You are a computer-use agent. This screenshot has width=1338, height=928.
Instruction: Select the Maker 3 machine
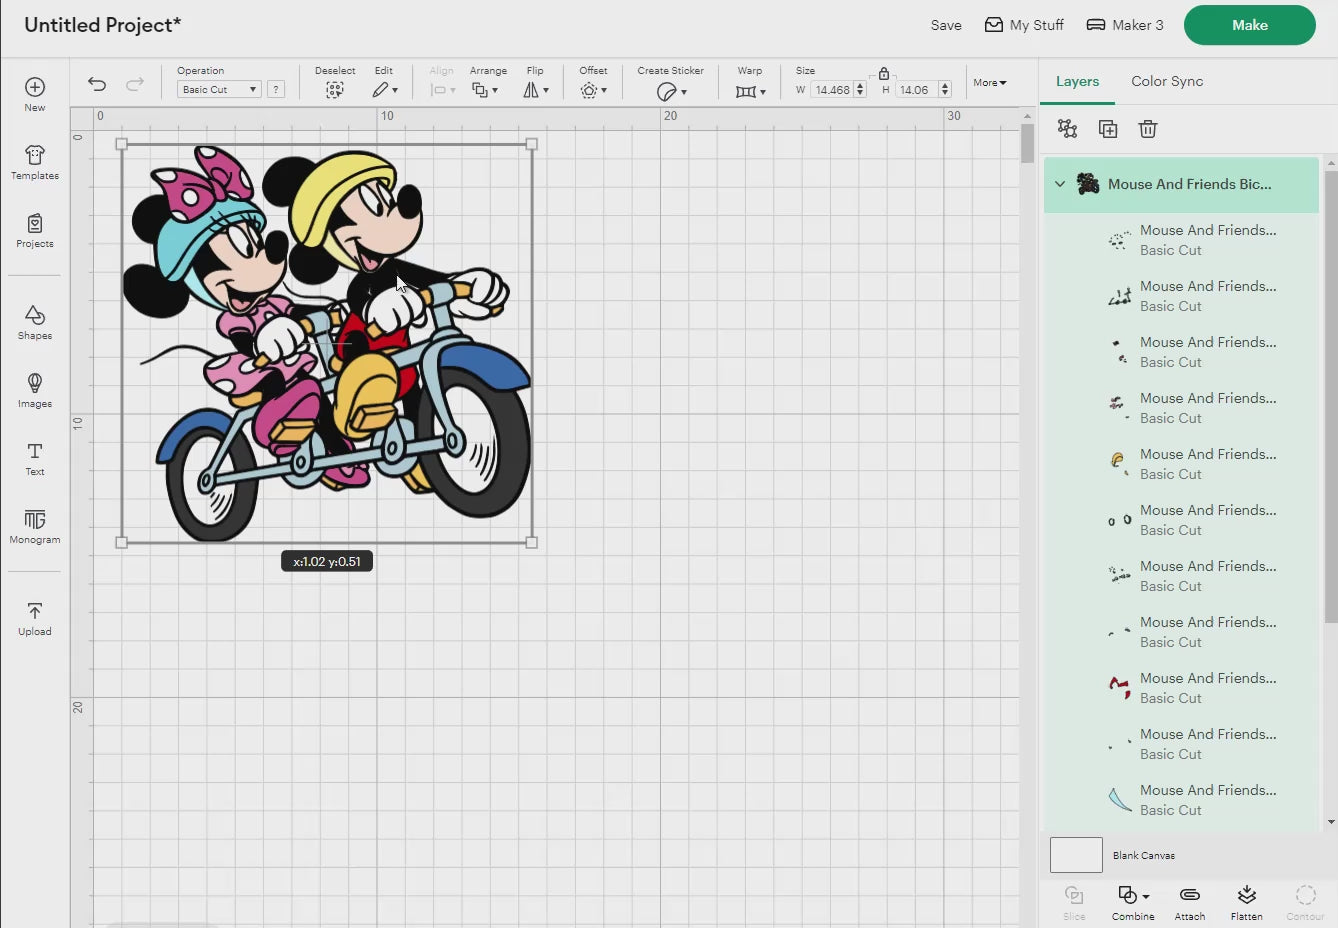coord(1125,25)
